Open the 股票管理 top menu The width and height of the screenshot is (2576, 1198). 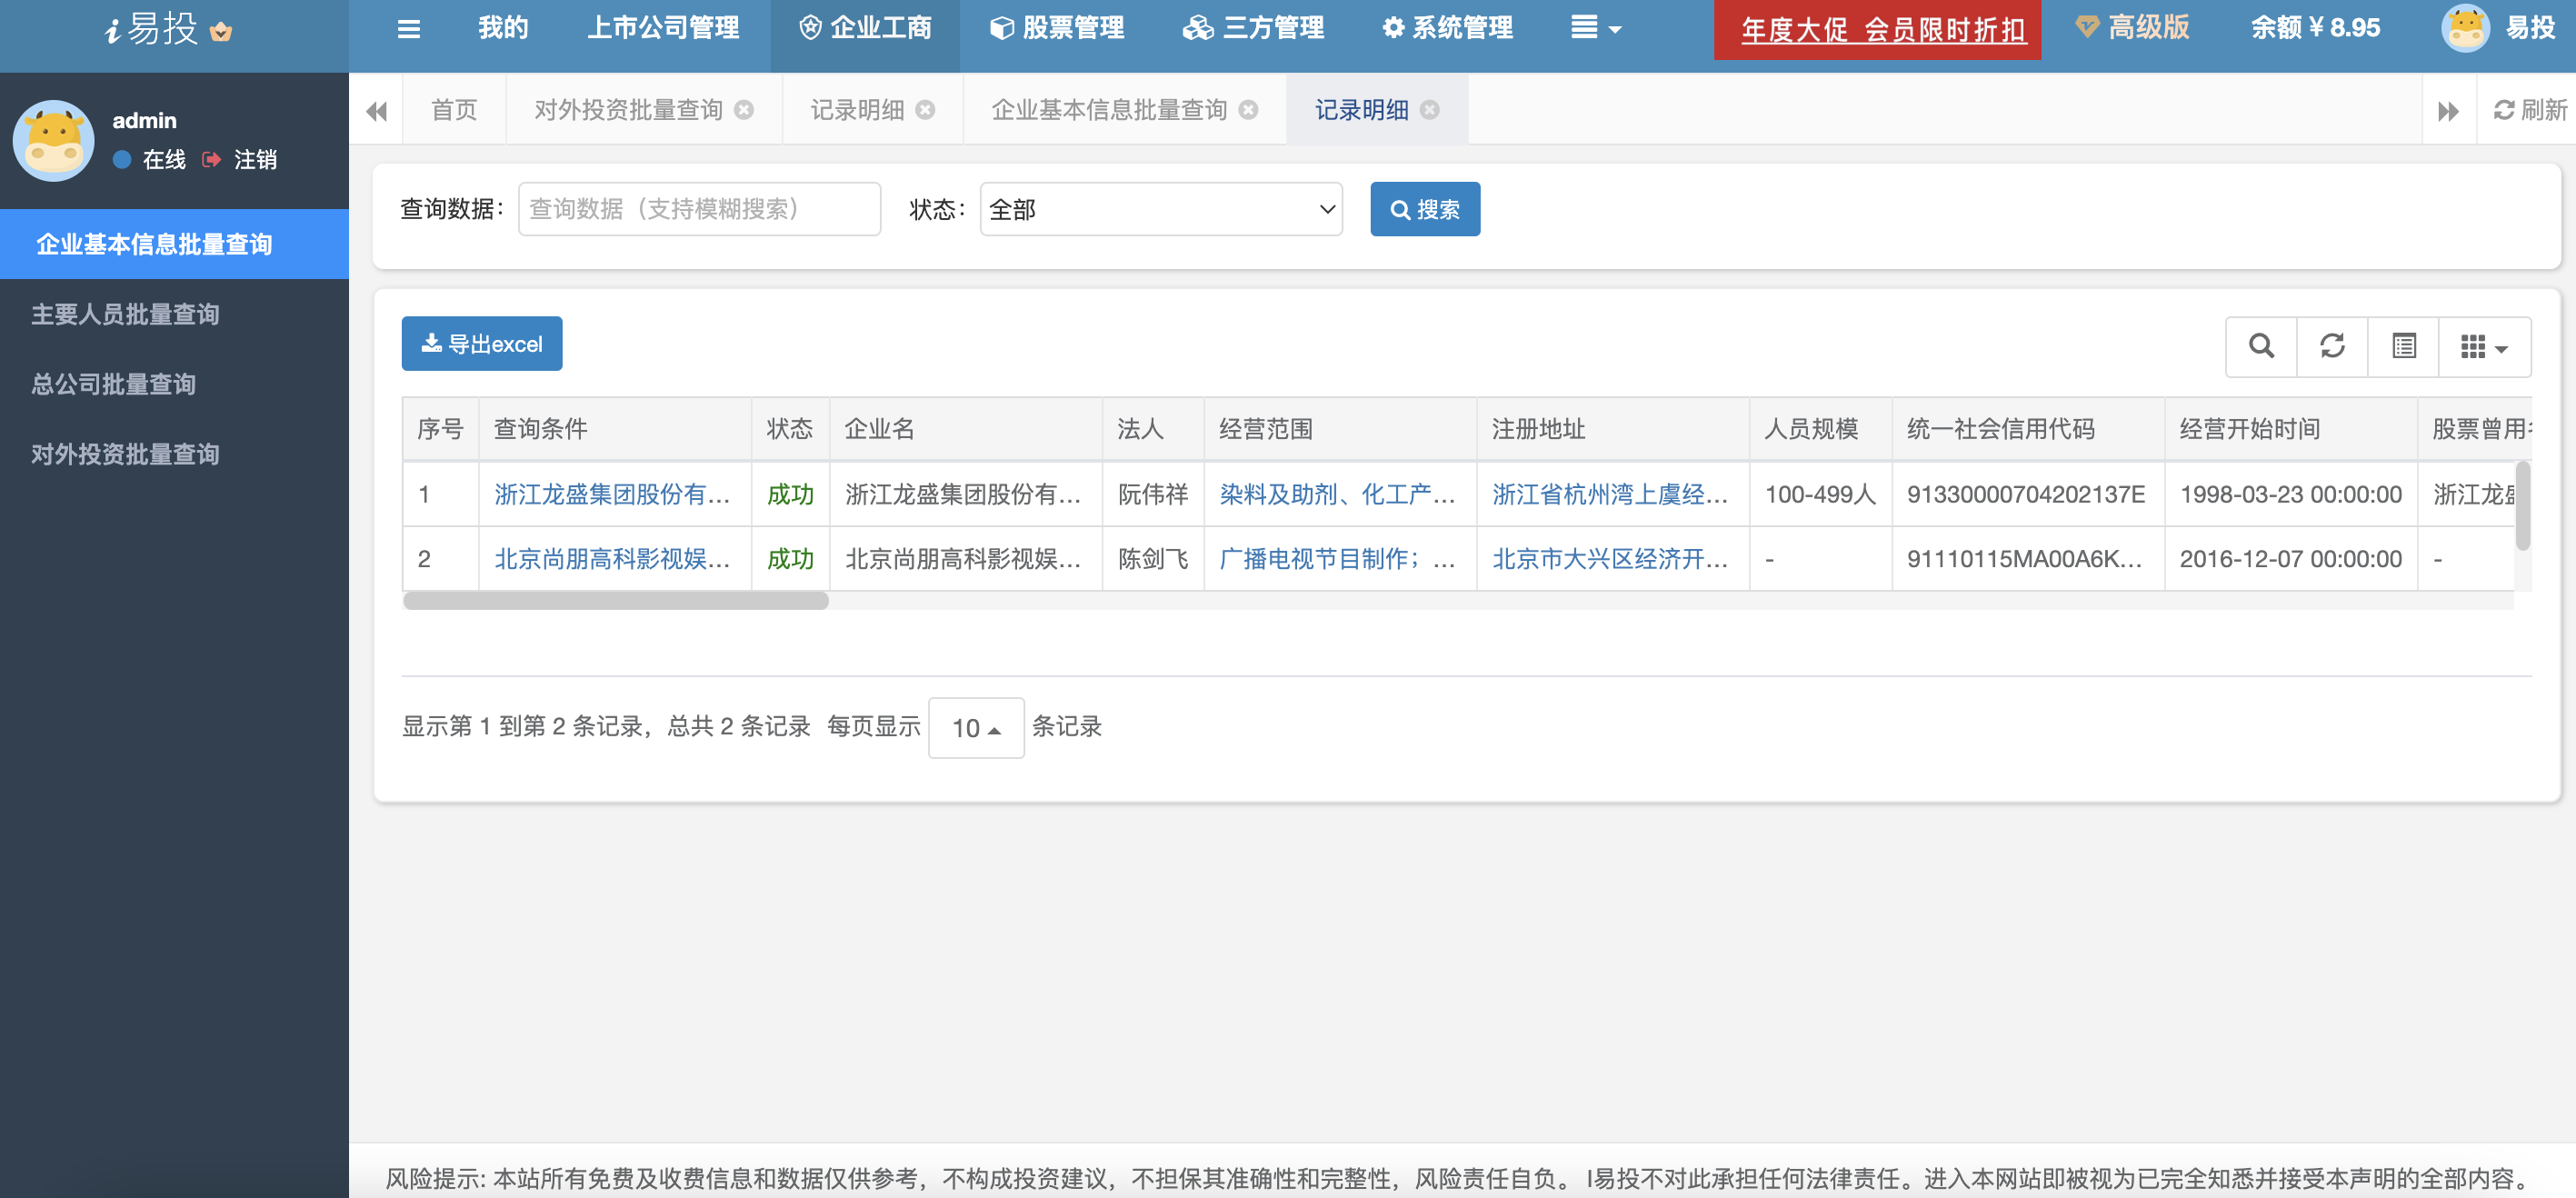1057,28
